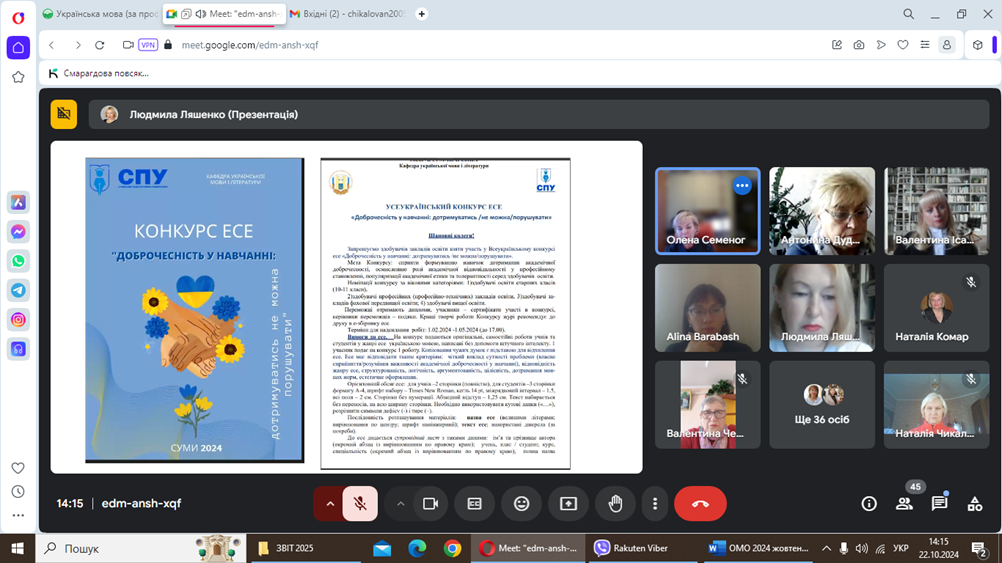Turn on the camera in Meet
Viewport: 1002px width, 563px height.
point(430,504)
